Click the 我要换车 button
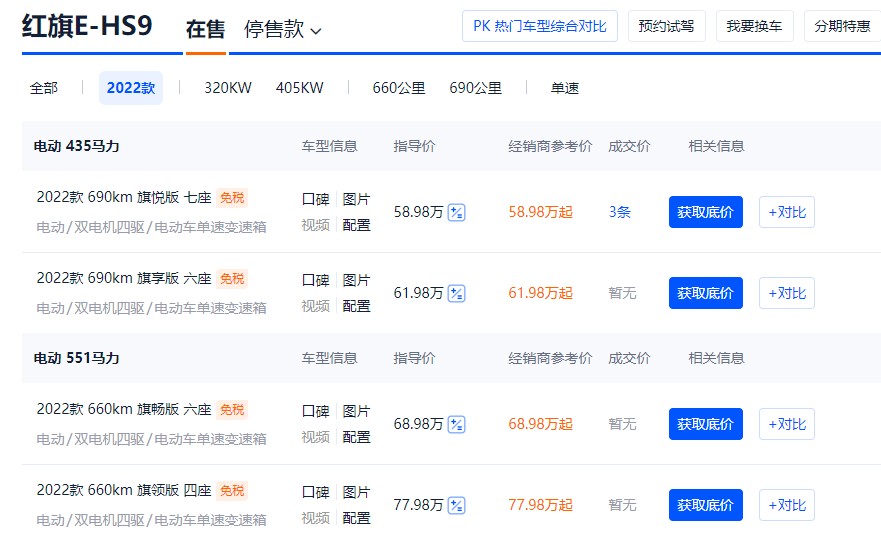 point(755,26)
